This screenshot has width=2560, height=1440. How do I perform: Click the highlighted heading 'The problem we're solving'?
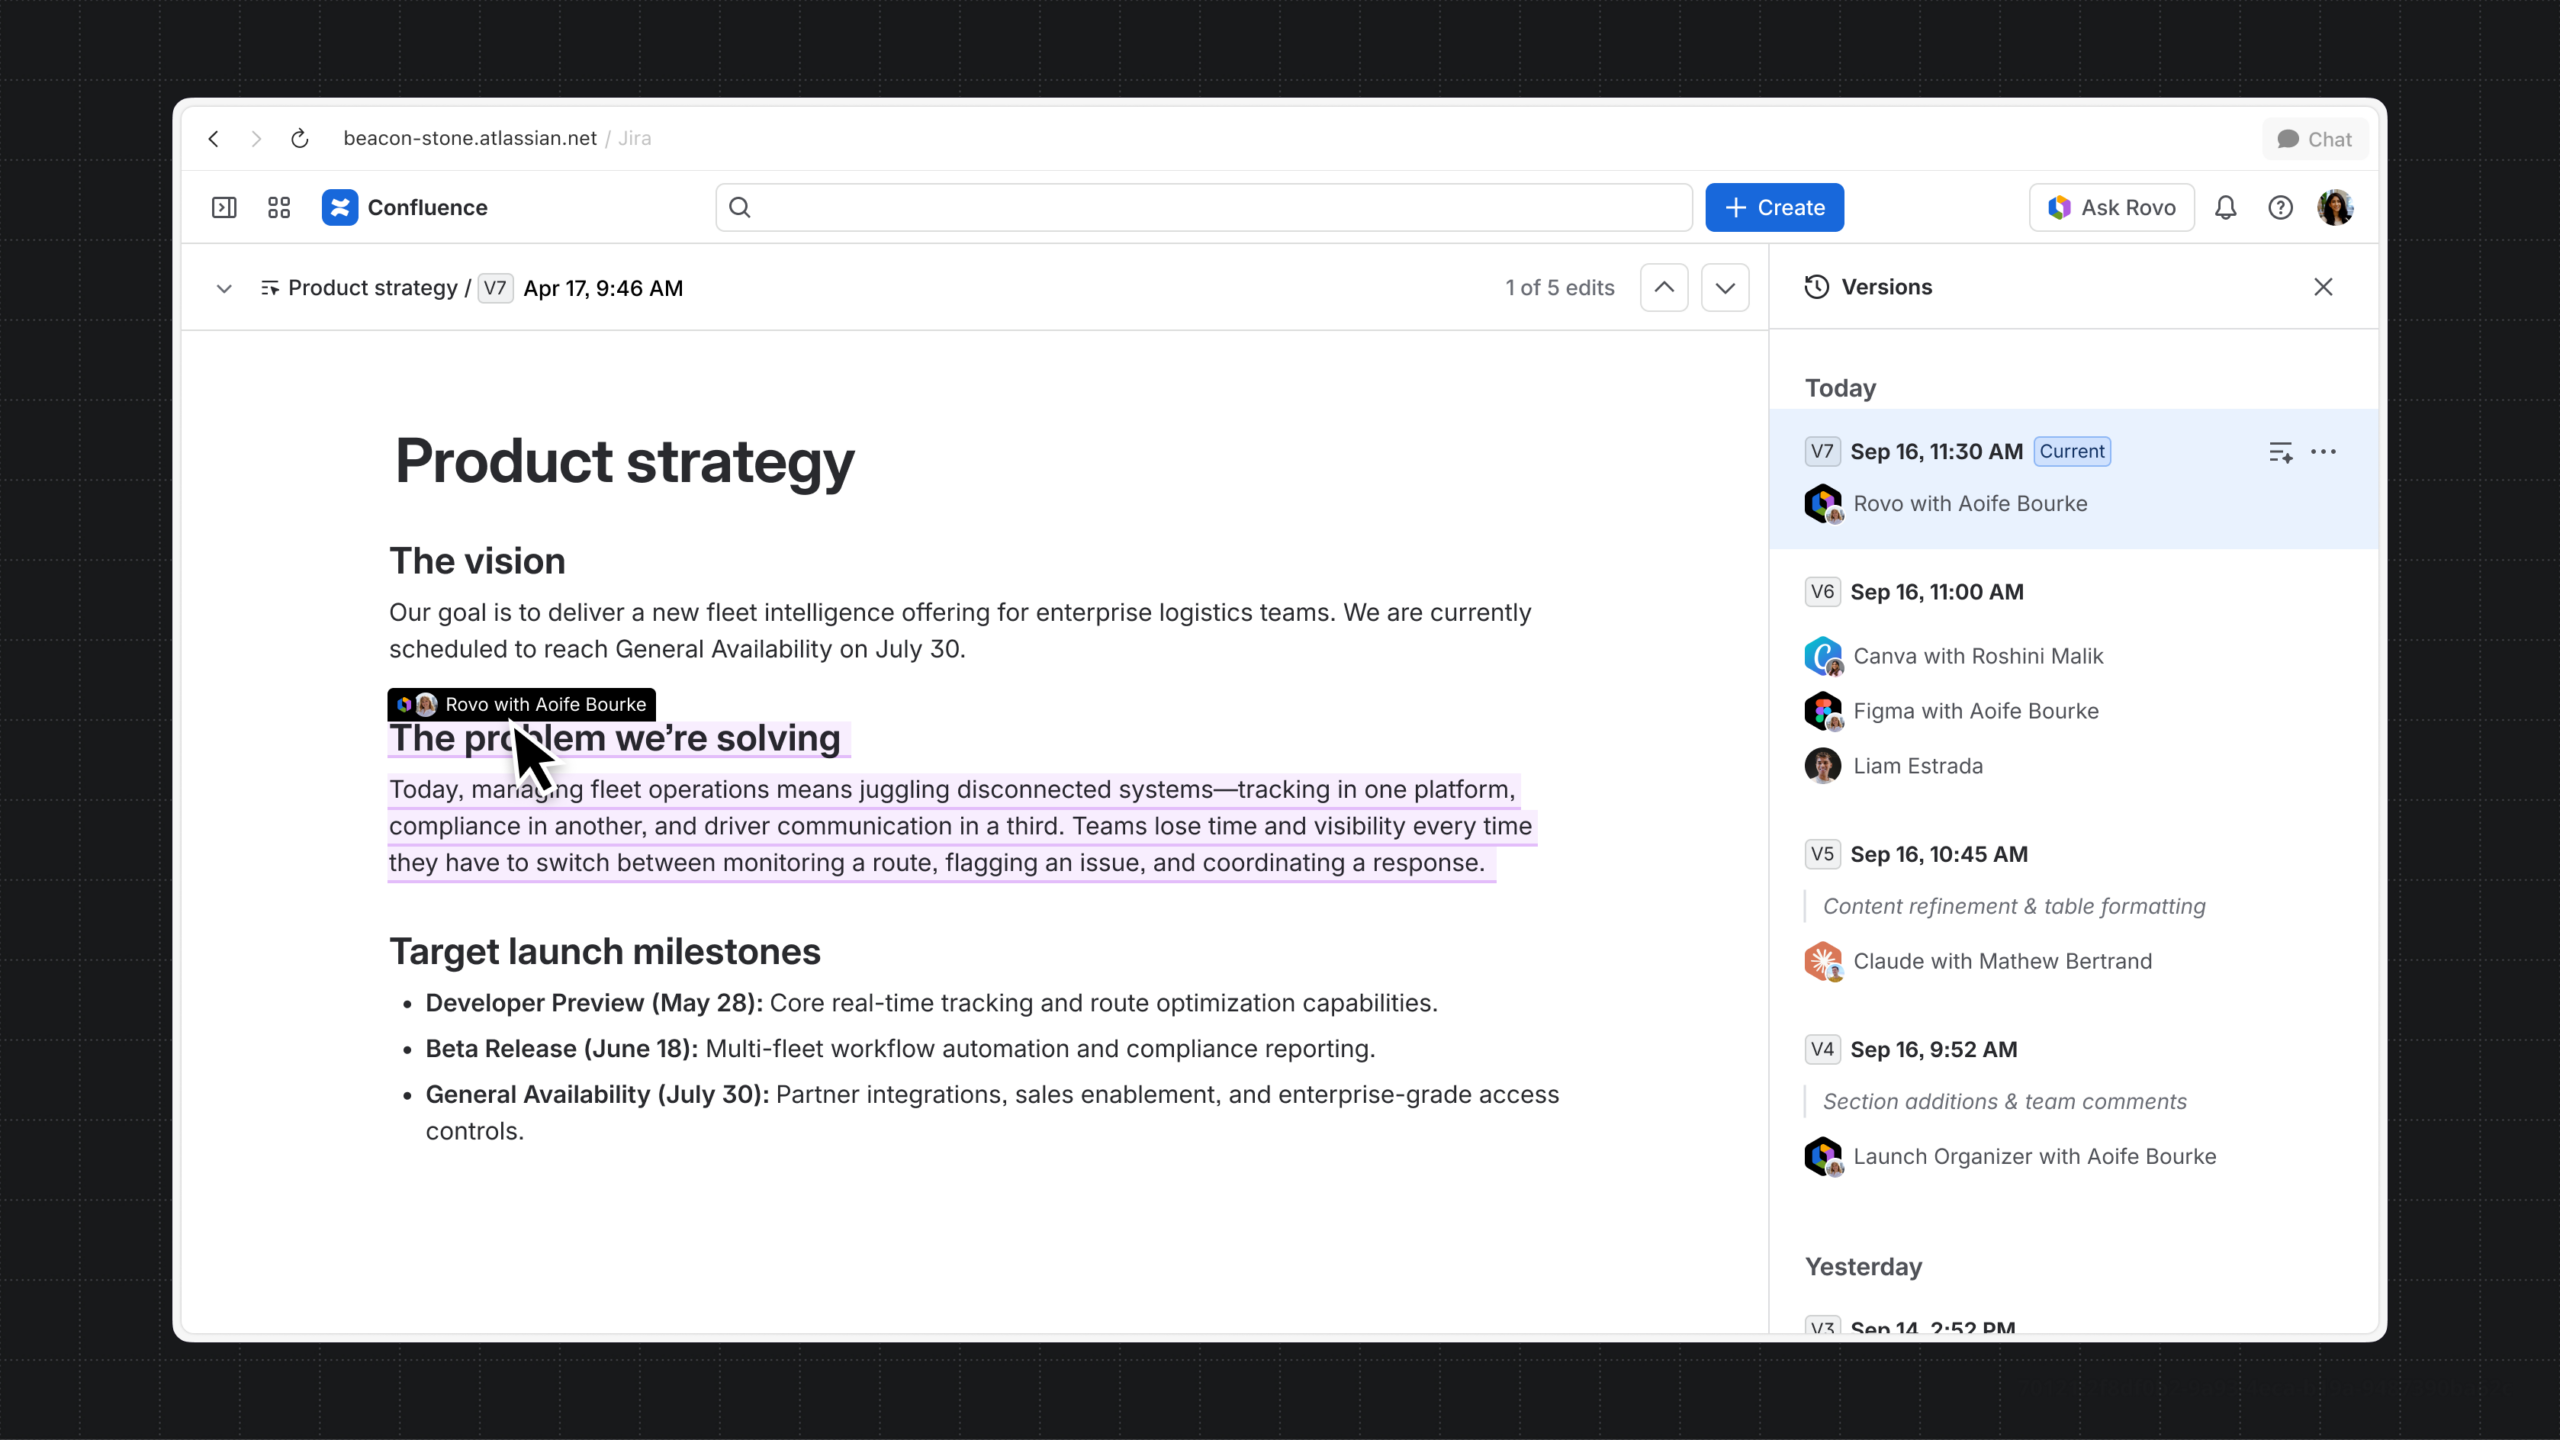tap(615, 738)
